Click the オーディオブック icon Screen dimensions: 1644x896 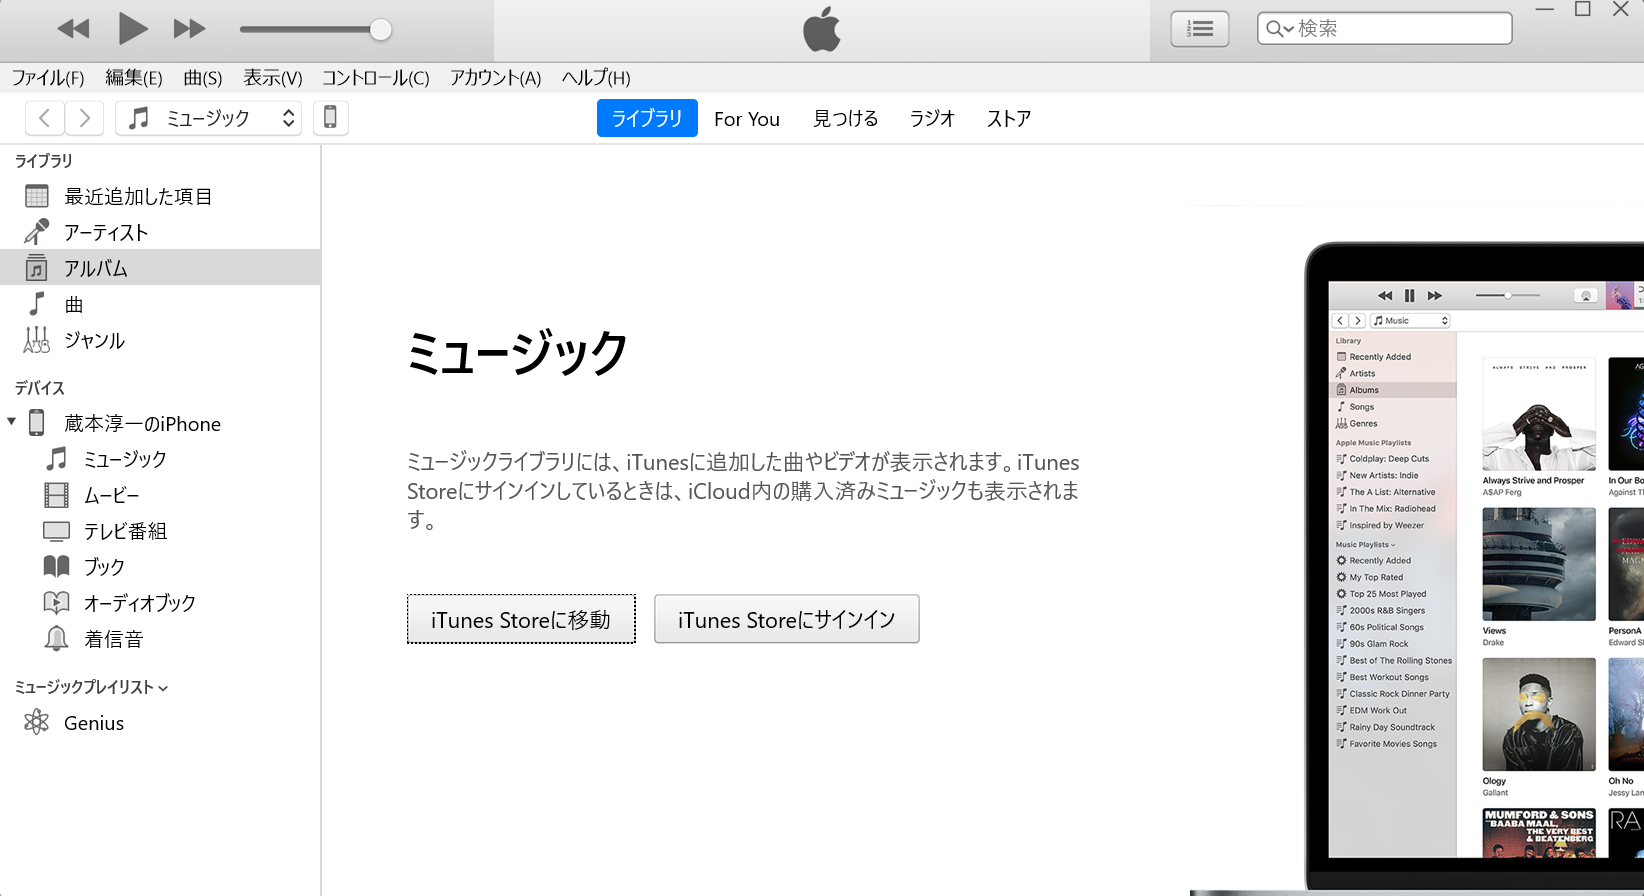(57, 603)
